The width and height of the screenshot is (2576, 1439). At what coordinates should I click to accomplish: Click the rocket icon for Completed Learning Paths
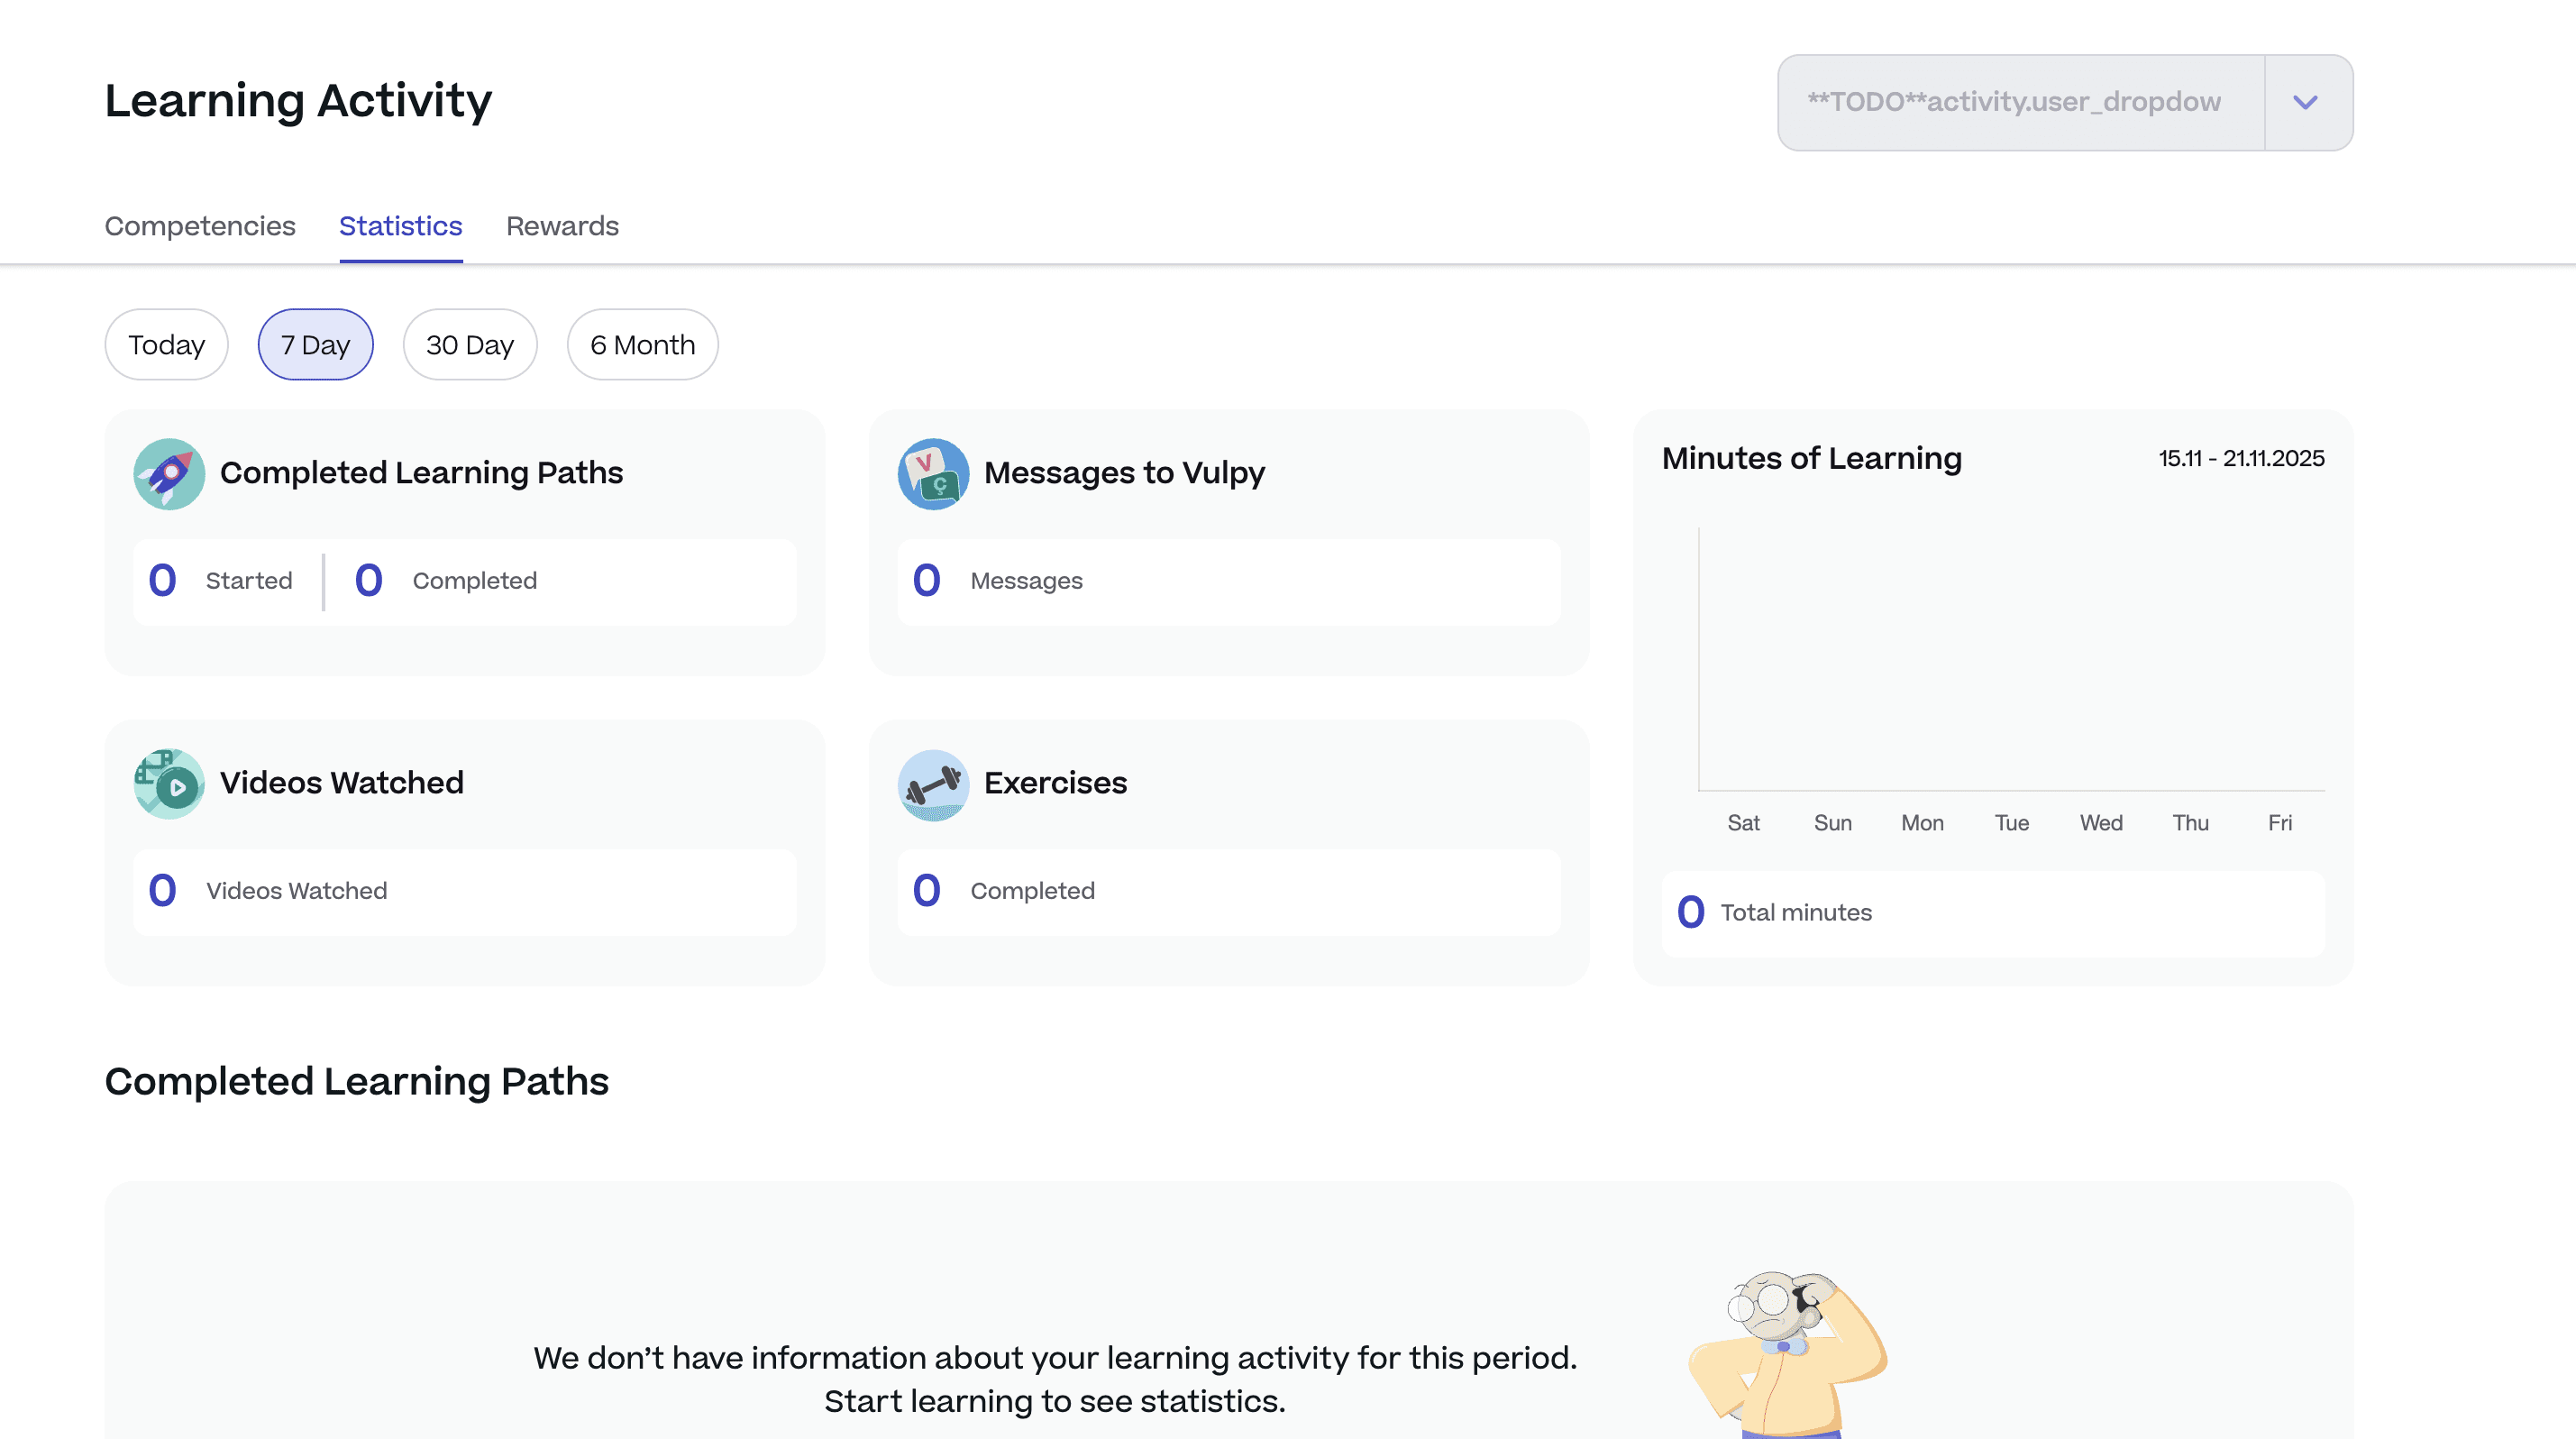click(169, 474)
